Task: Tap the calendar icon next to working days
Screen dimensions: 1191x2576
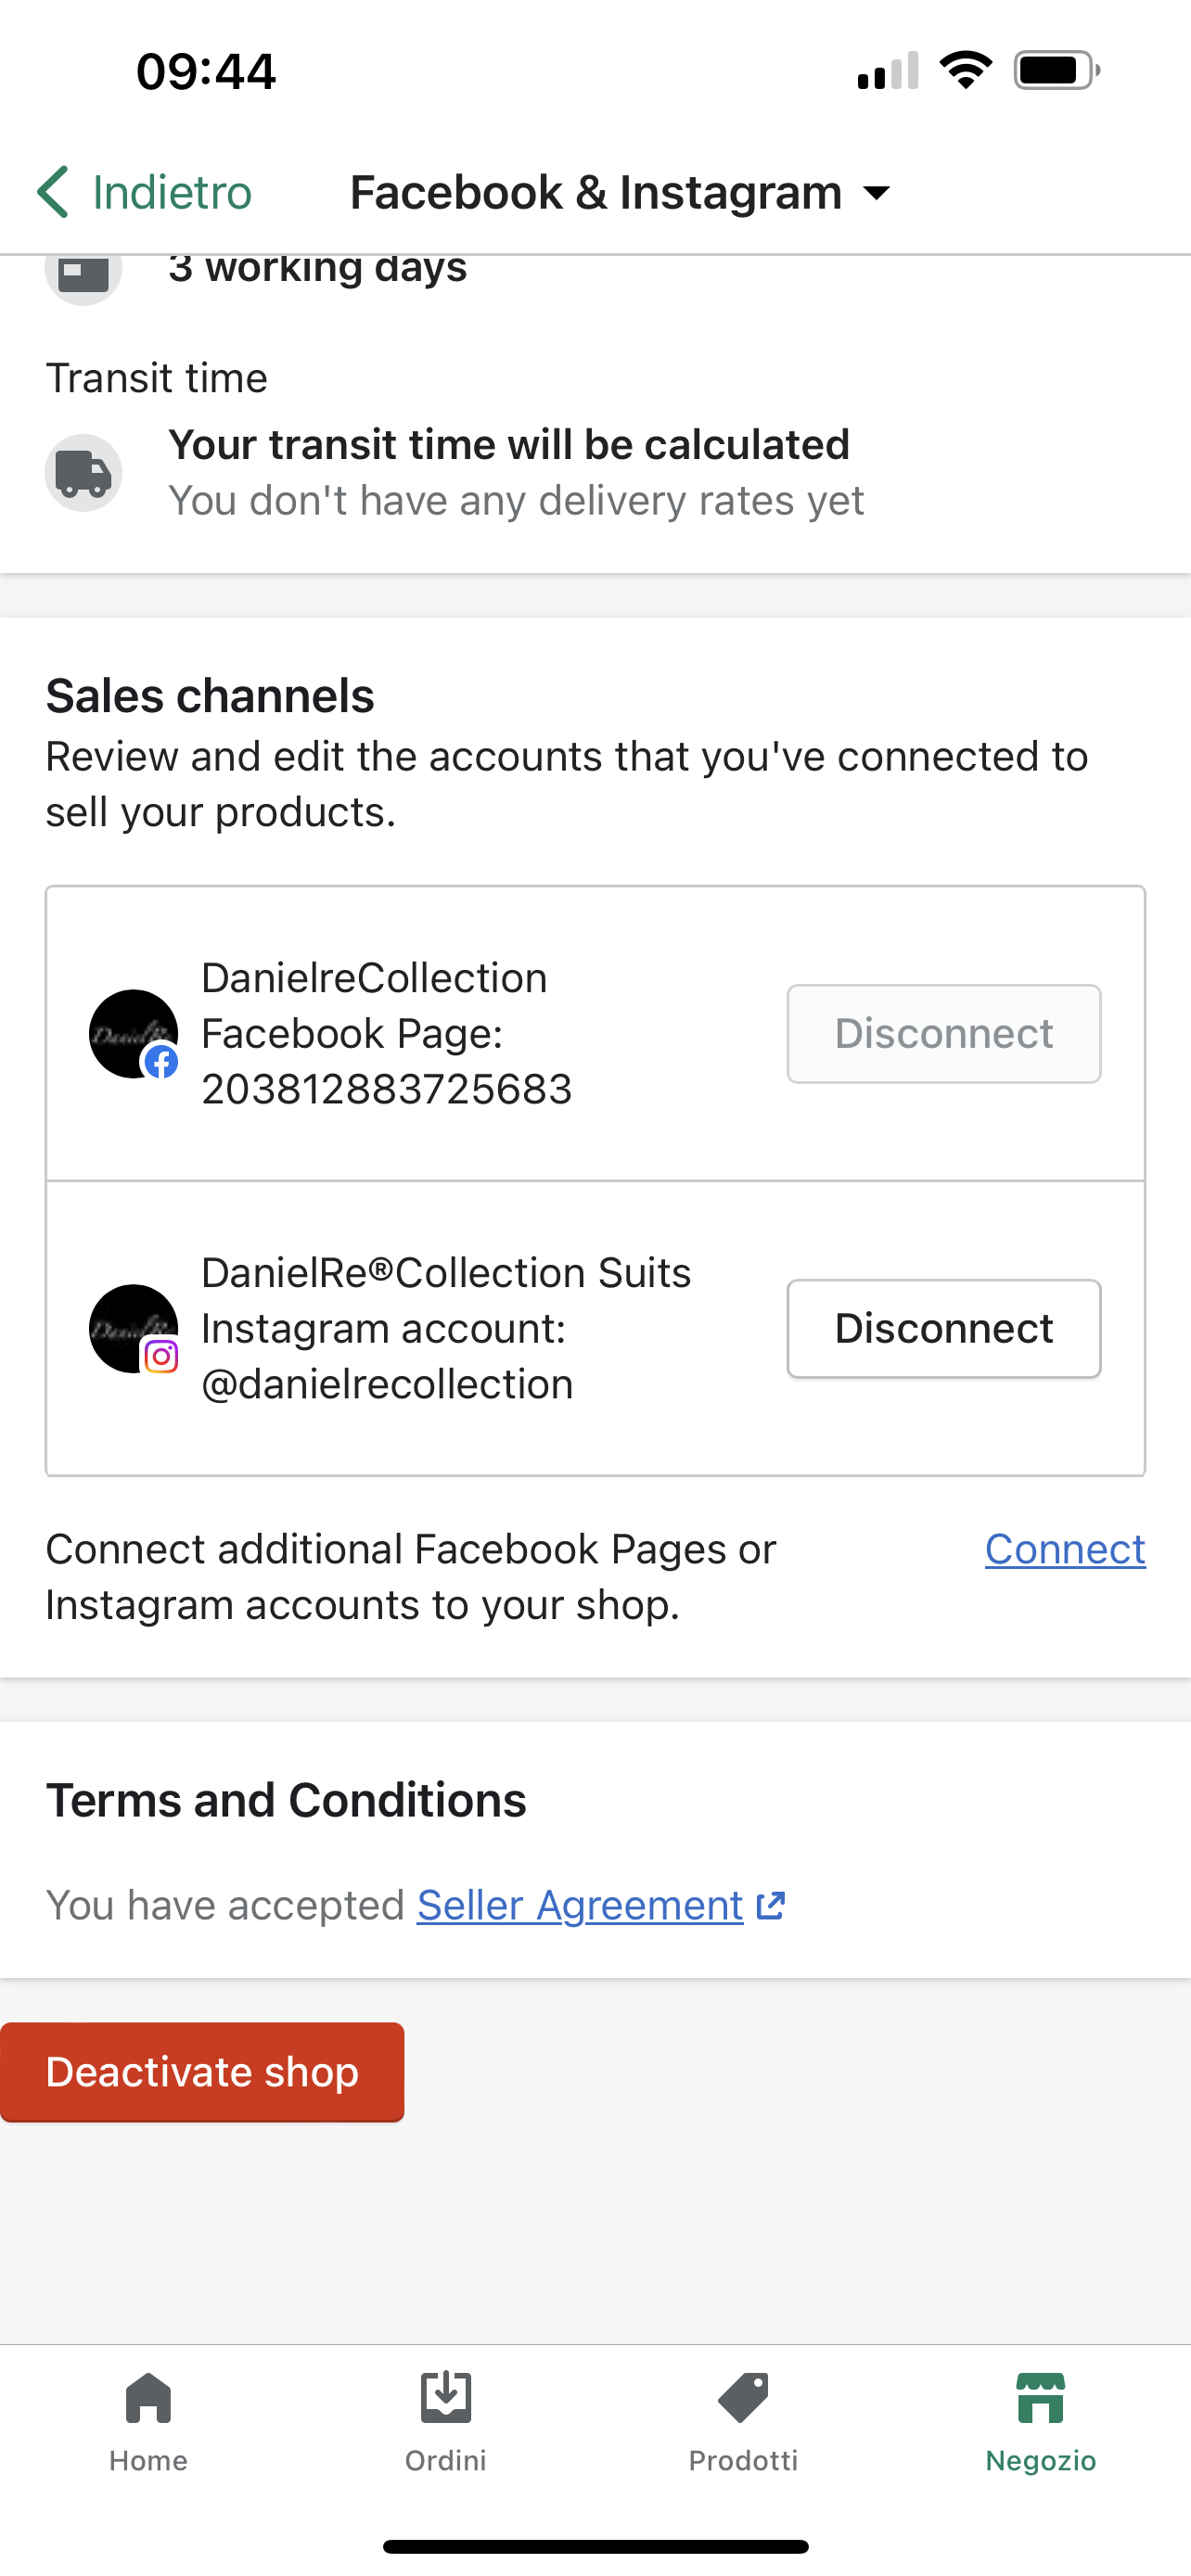Action: pyautogui.click(x=83, y=272)
